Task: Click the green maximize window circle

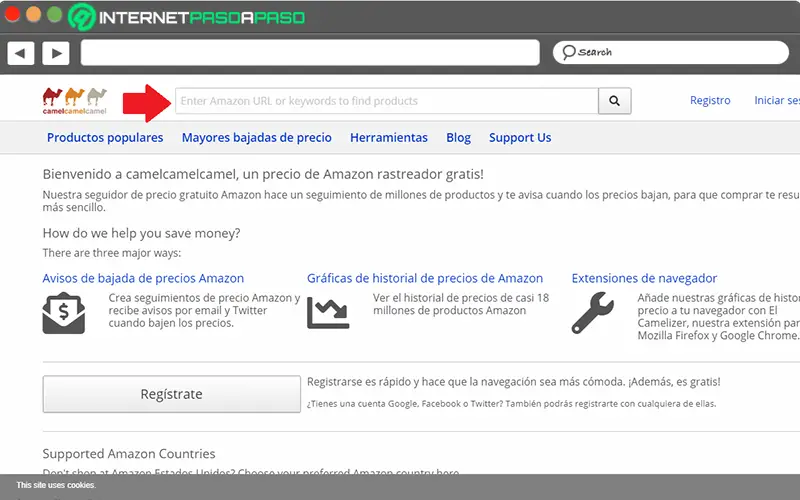Action: 55,14
